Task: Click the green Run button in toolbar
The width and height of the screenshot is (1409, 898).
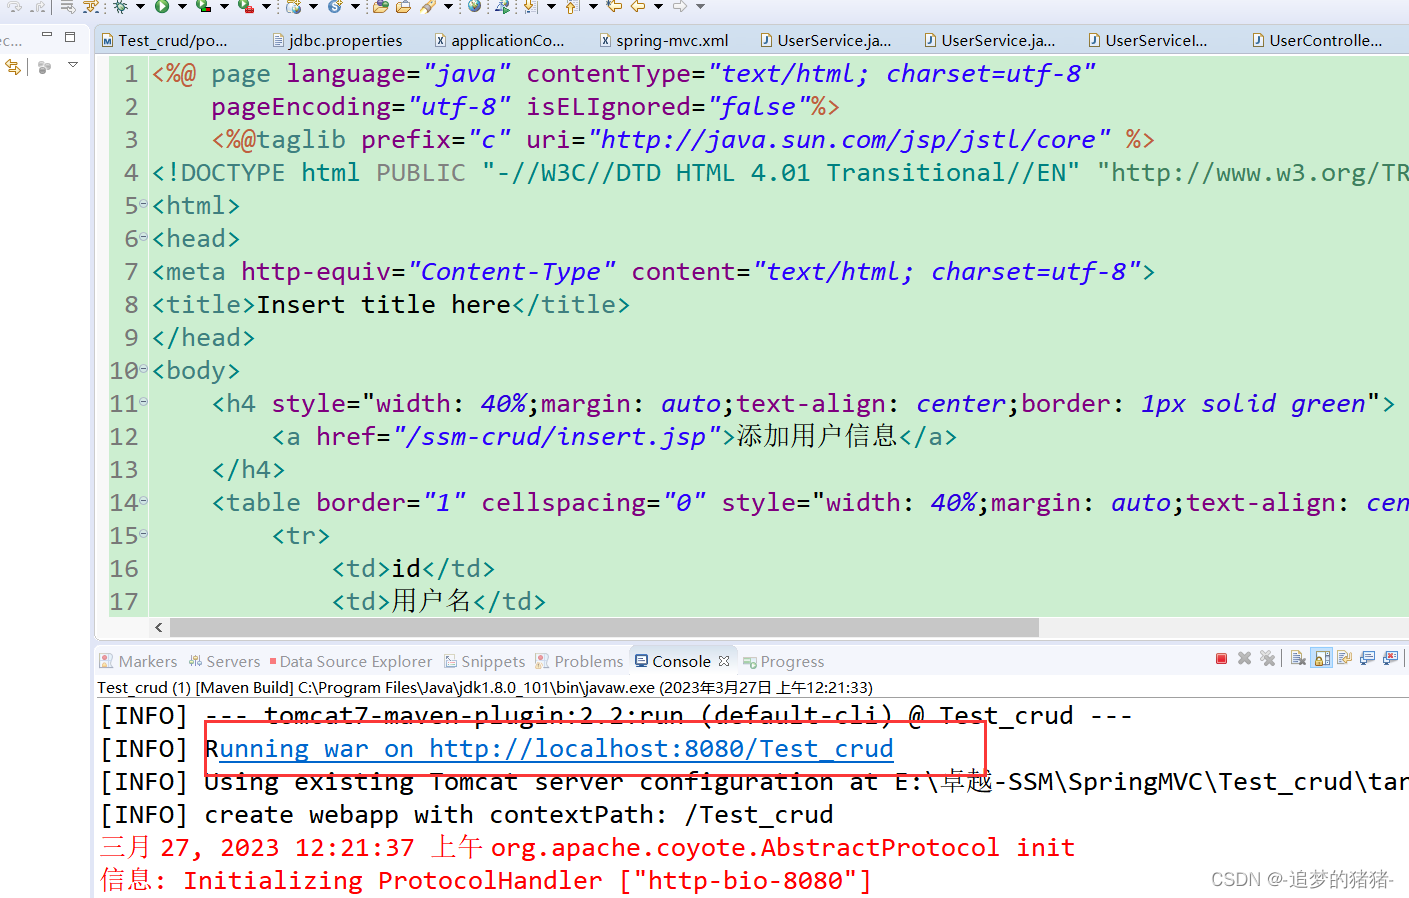Action: click(162, 6)
